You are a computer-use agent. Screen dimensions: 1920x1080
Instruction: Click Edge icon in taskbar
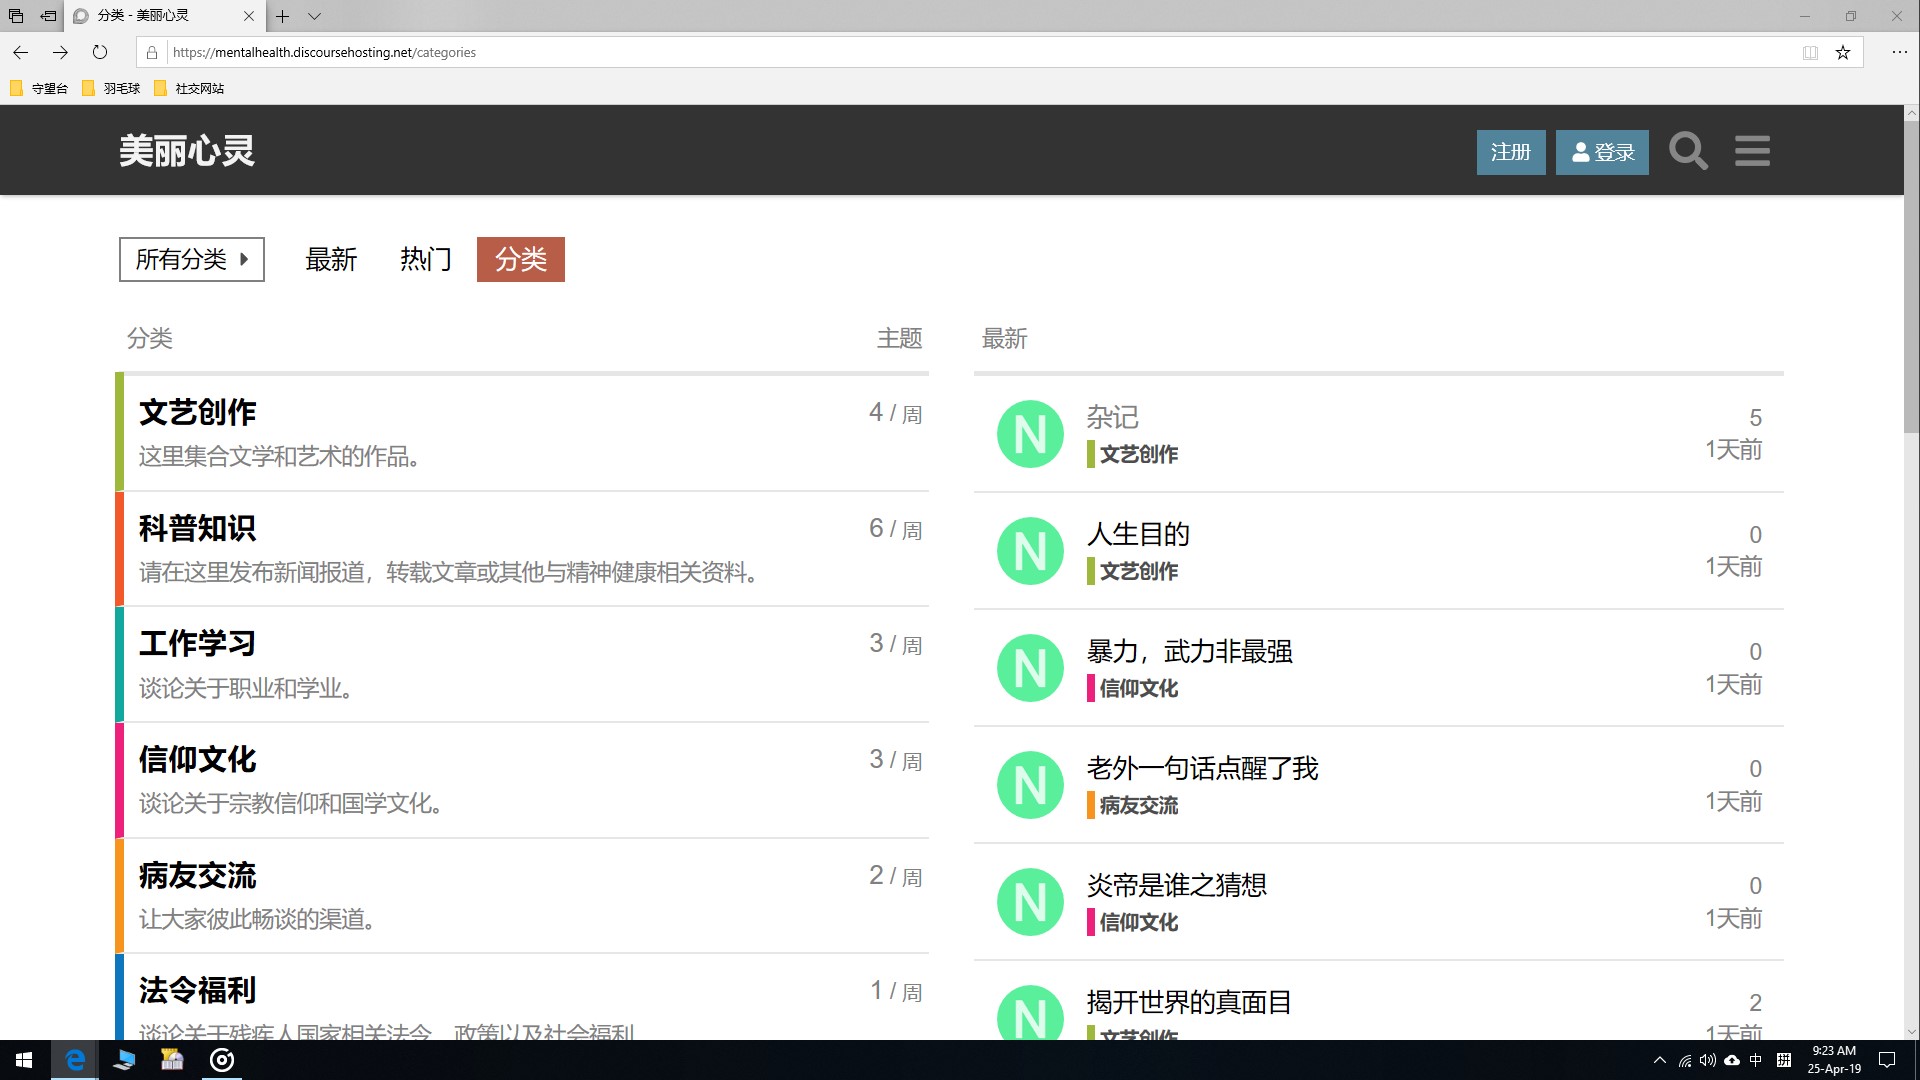click(x=75, y=1060)
